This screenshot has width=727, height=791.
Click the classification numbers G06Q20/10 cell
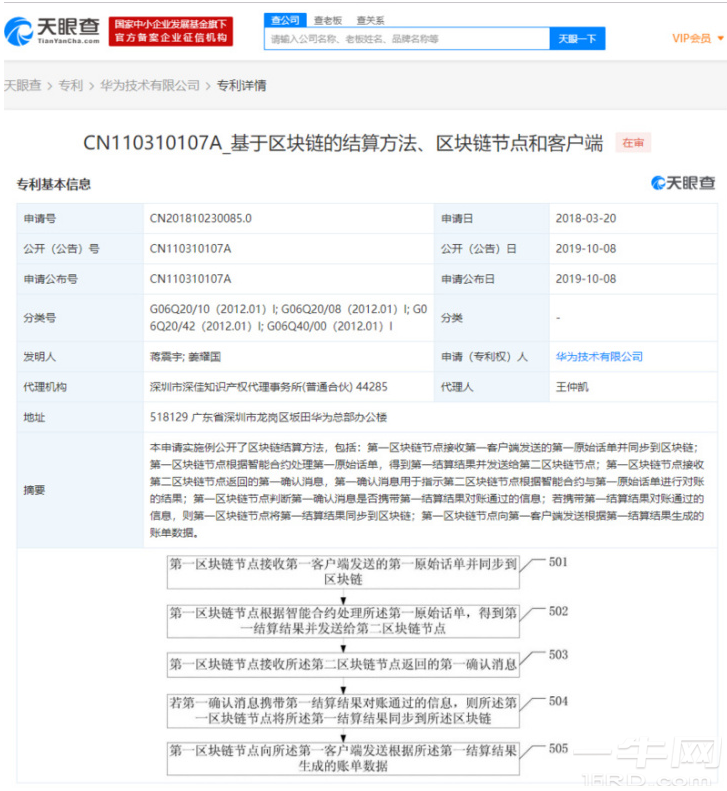tap(288, 318)
